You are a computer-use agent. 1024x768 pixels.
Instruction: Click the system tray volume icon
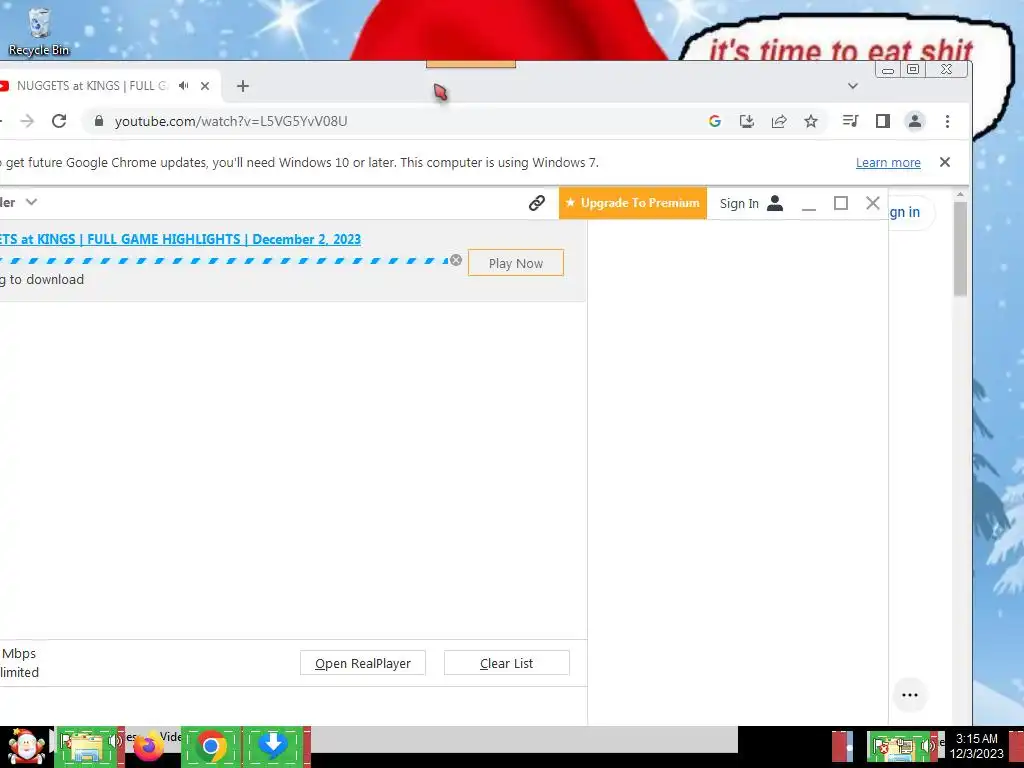tap(928, 746)
